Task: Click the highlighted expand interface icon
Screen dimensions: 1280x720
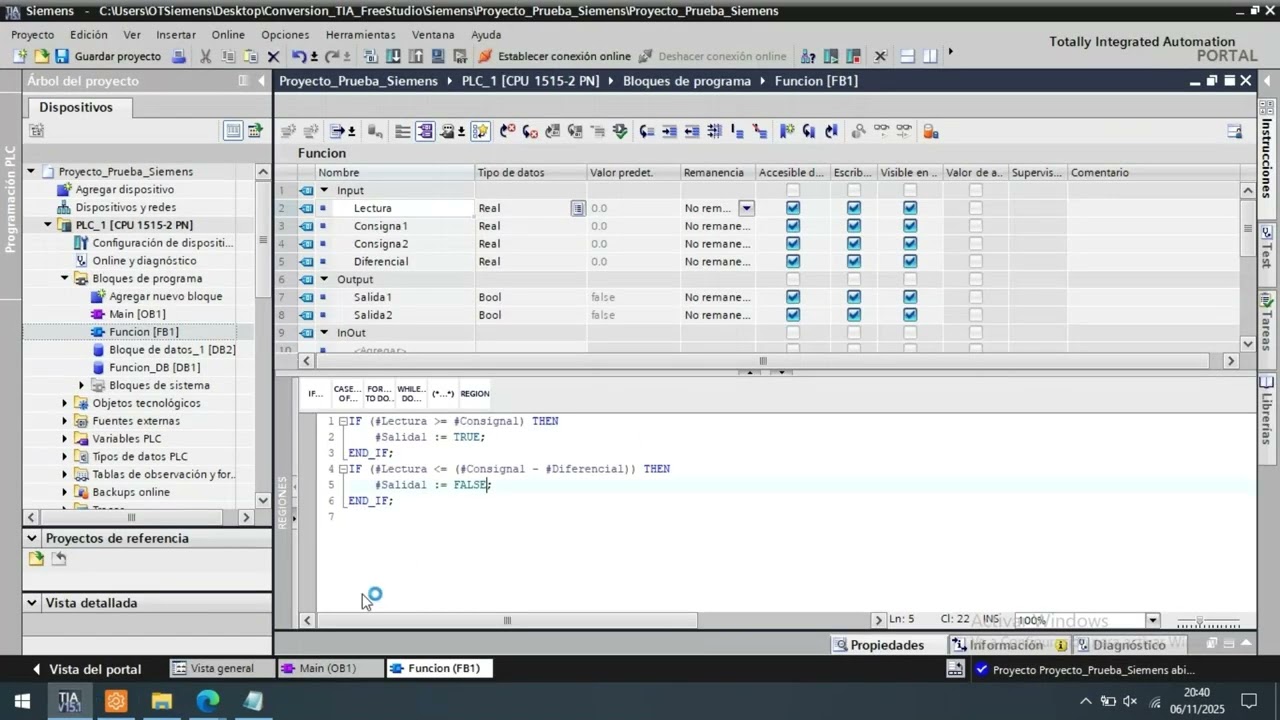Action: click(x=425, y=131)
